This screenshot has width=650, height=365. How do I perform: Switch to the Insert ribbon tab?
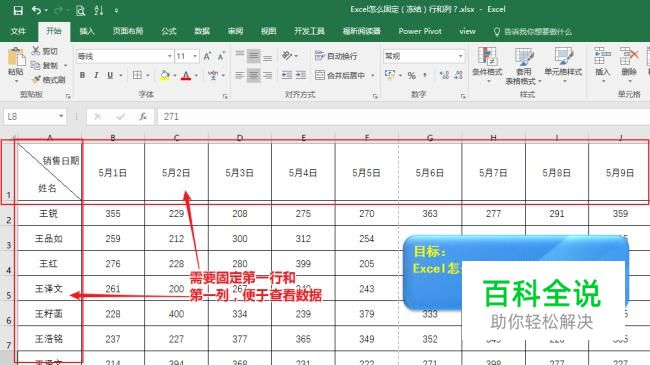87,31
